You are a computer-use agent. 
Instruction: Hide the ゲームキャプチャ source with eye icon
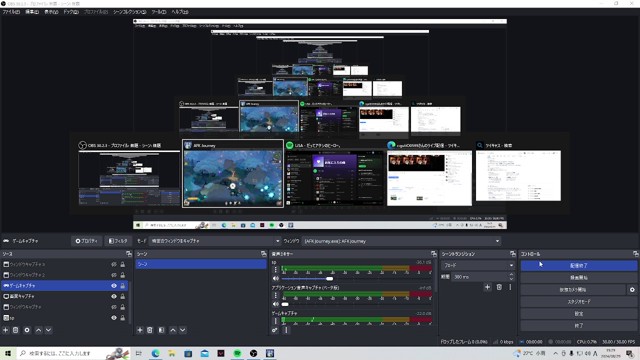click(x=114, y=286)
